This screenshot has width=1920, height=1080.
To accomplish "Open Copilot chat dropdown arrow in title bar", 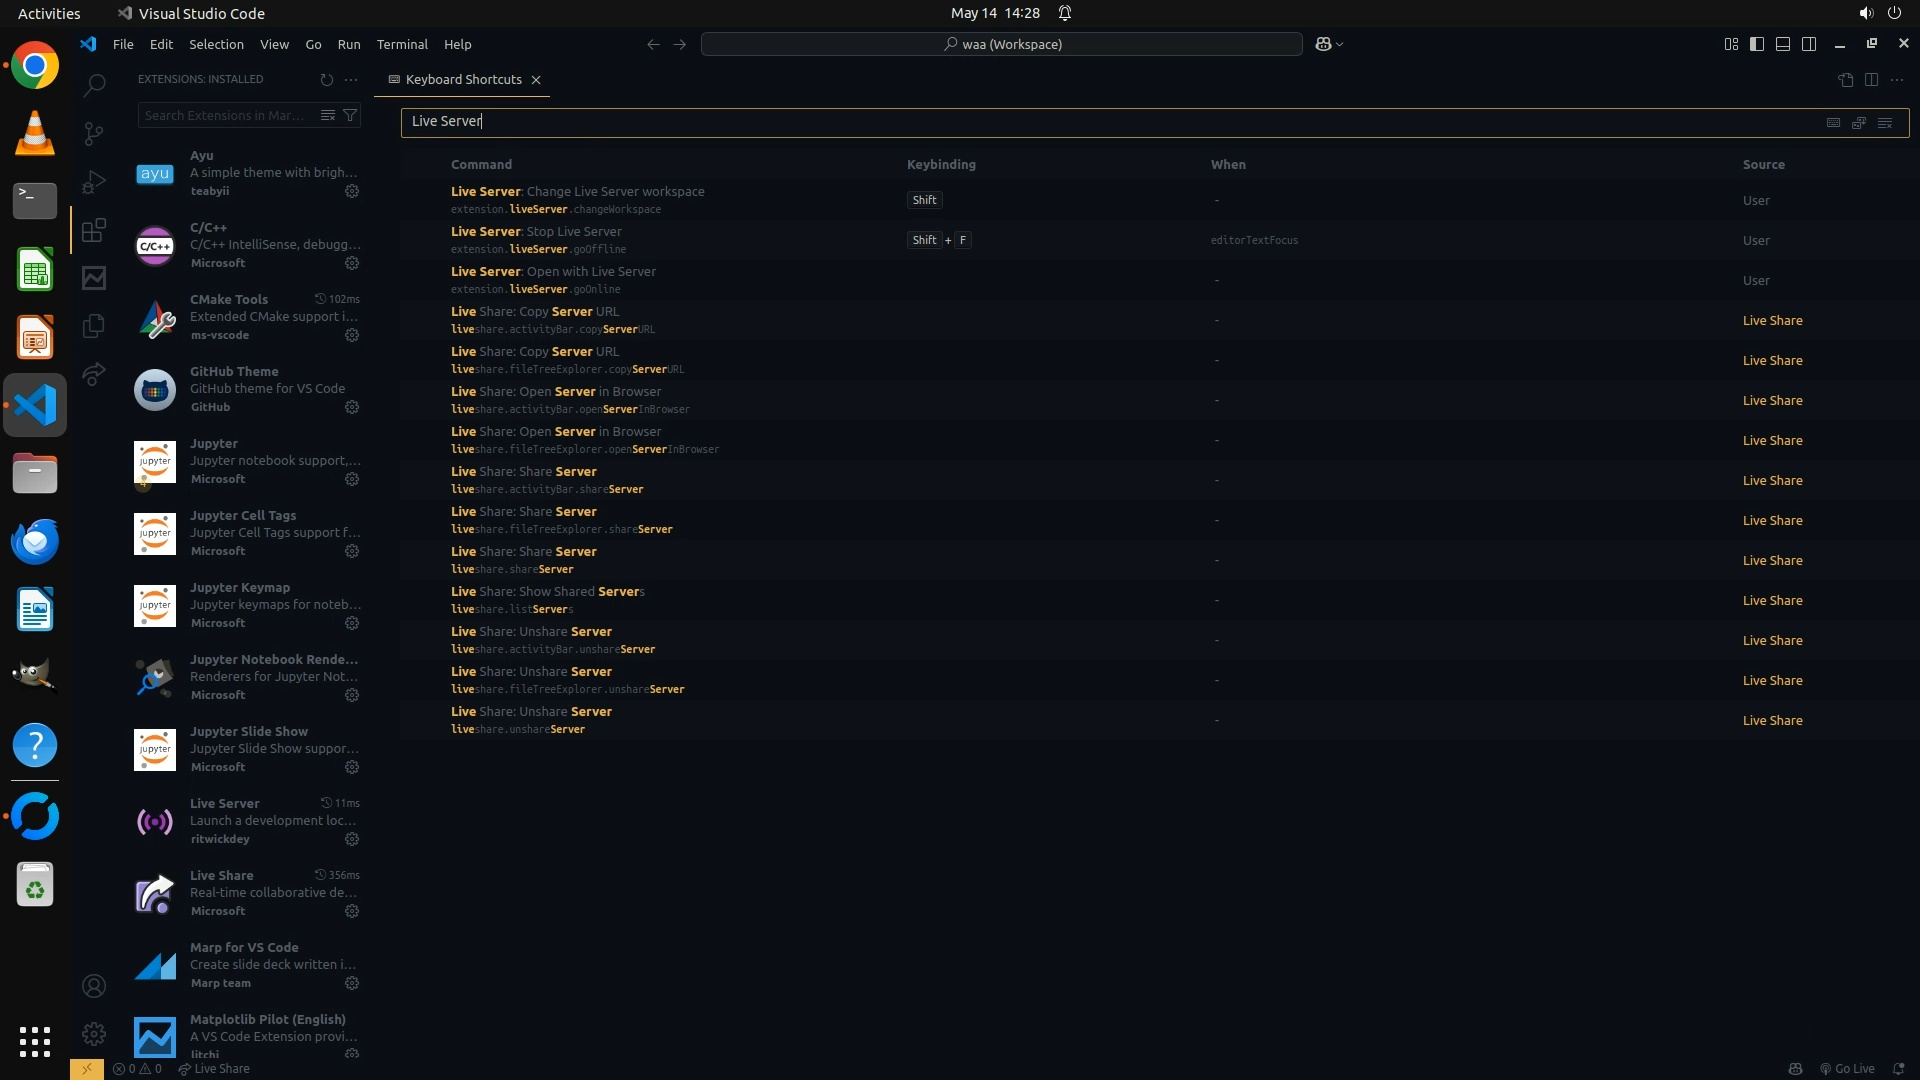I will click(1340, 44).
